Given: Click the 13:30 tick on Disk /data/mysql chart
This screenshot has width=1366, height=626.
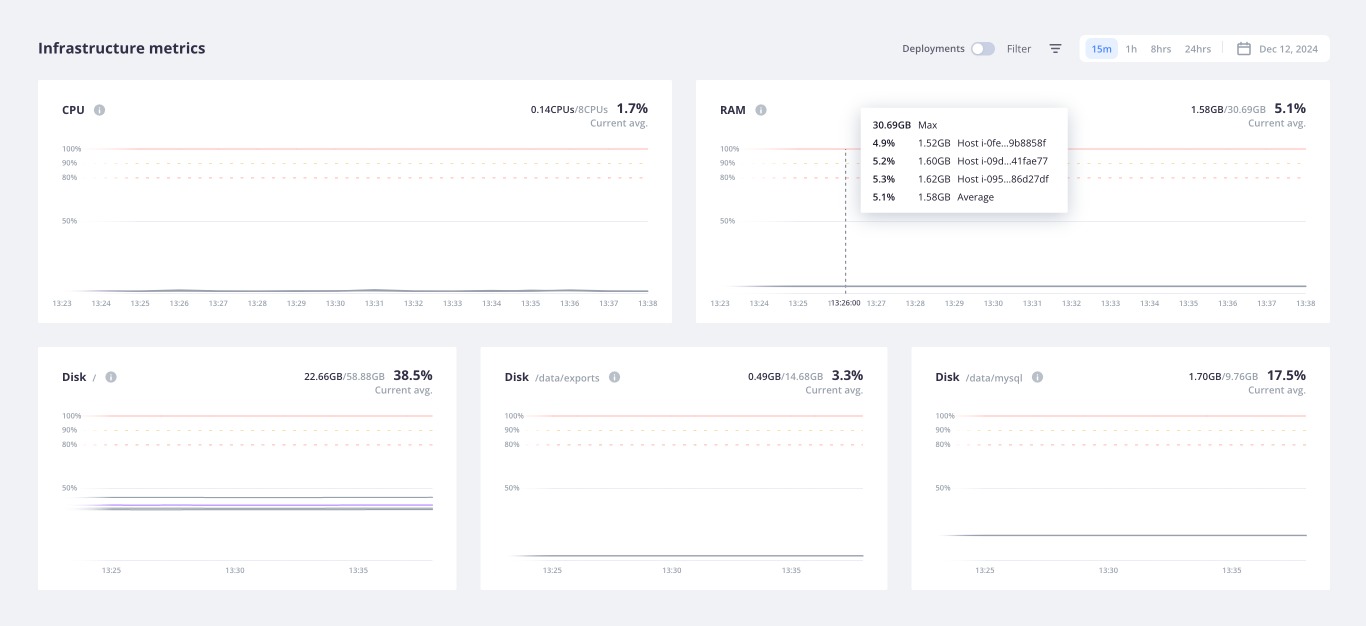Looking at the screenshot, I should pyautogui.click(x=1108, y=570).
